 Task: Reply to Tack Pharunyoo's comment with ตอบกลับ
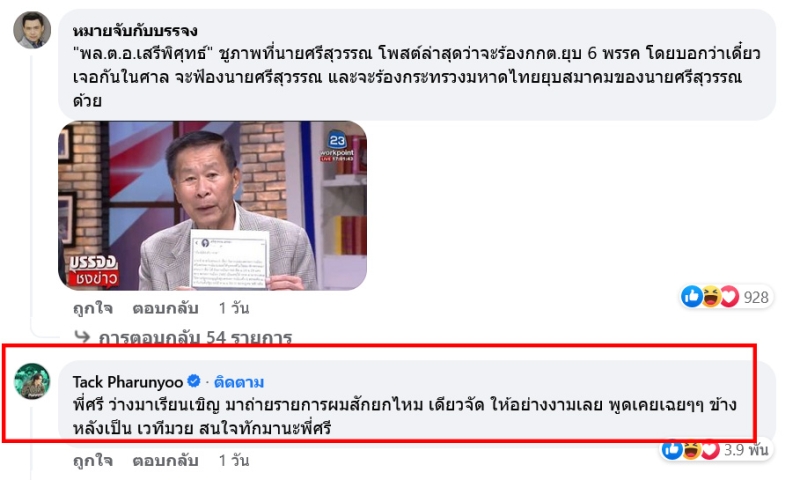(x=165, y=461)
